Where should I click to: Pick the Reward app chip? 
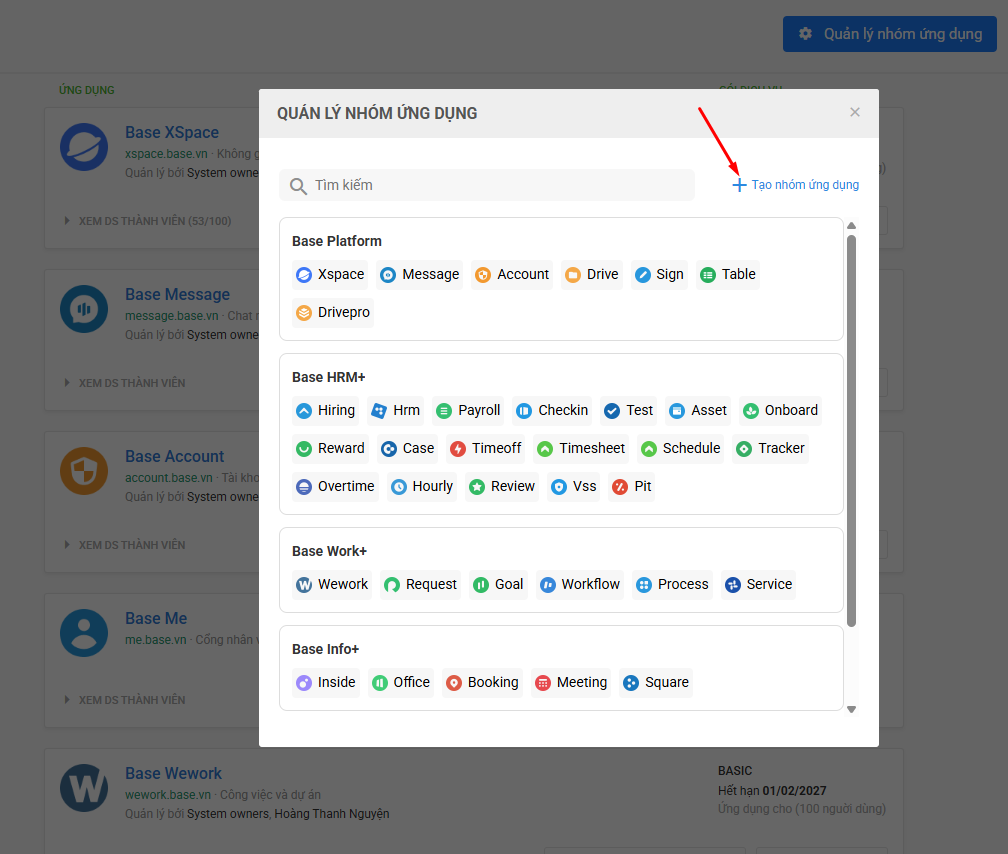330,448
